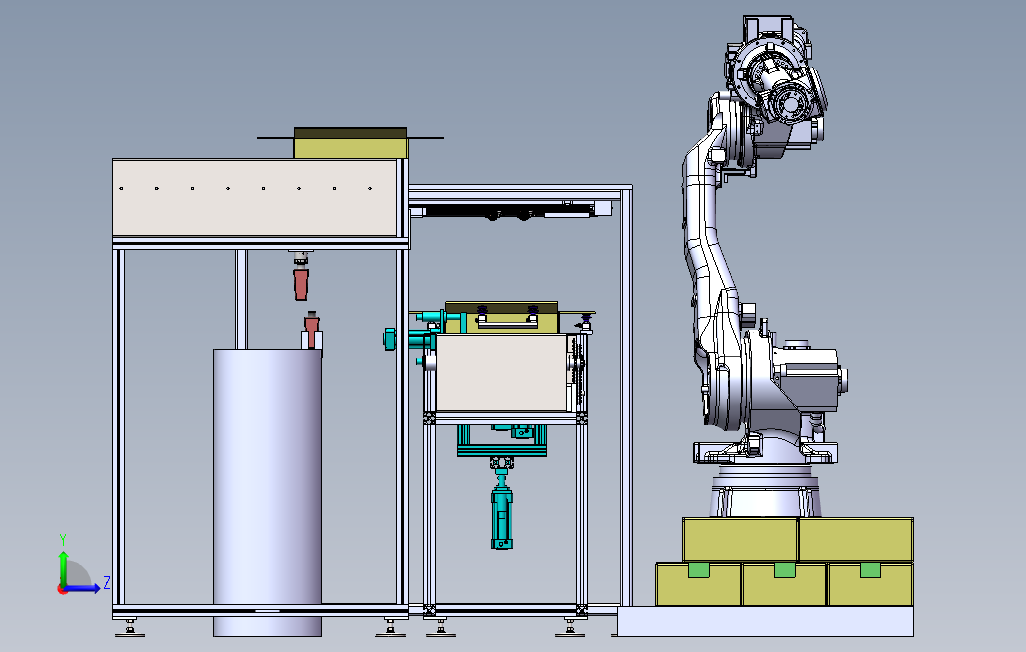Click the blue Z axis arrow of triad
The width and height of the screenshot is (1026, 652).
[82, 588]
